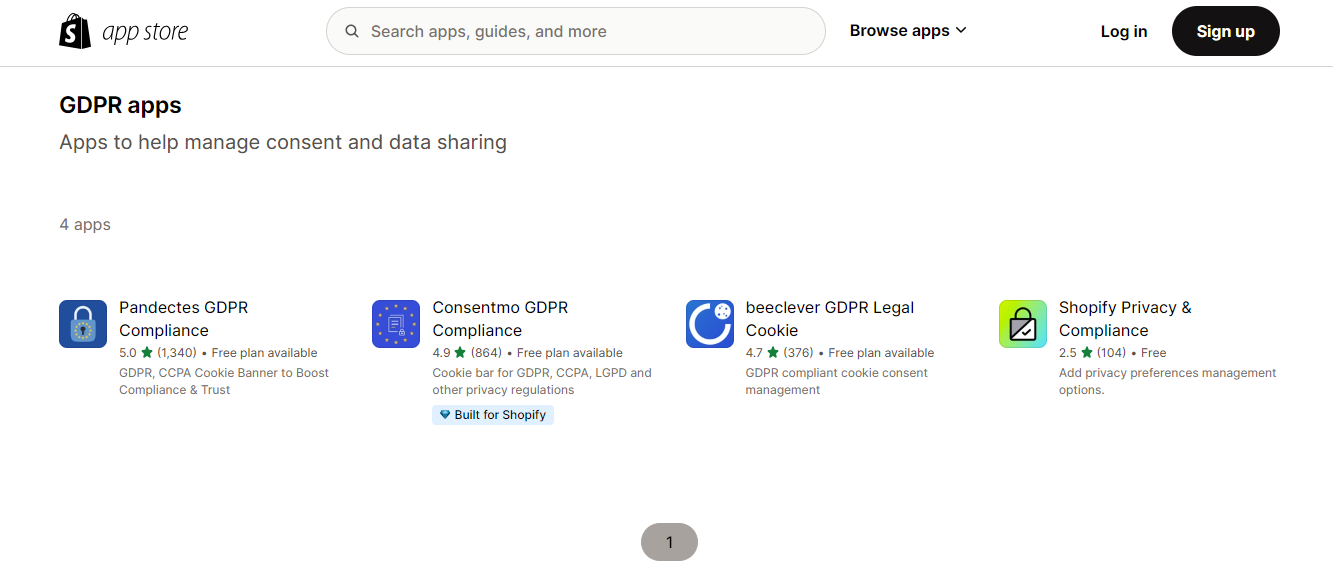Click the '4 apps' count text
The height and width of the screenshot is (580, 1333).
(x=85, y=224)
